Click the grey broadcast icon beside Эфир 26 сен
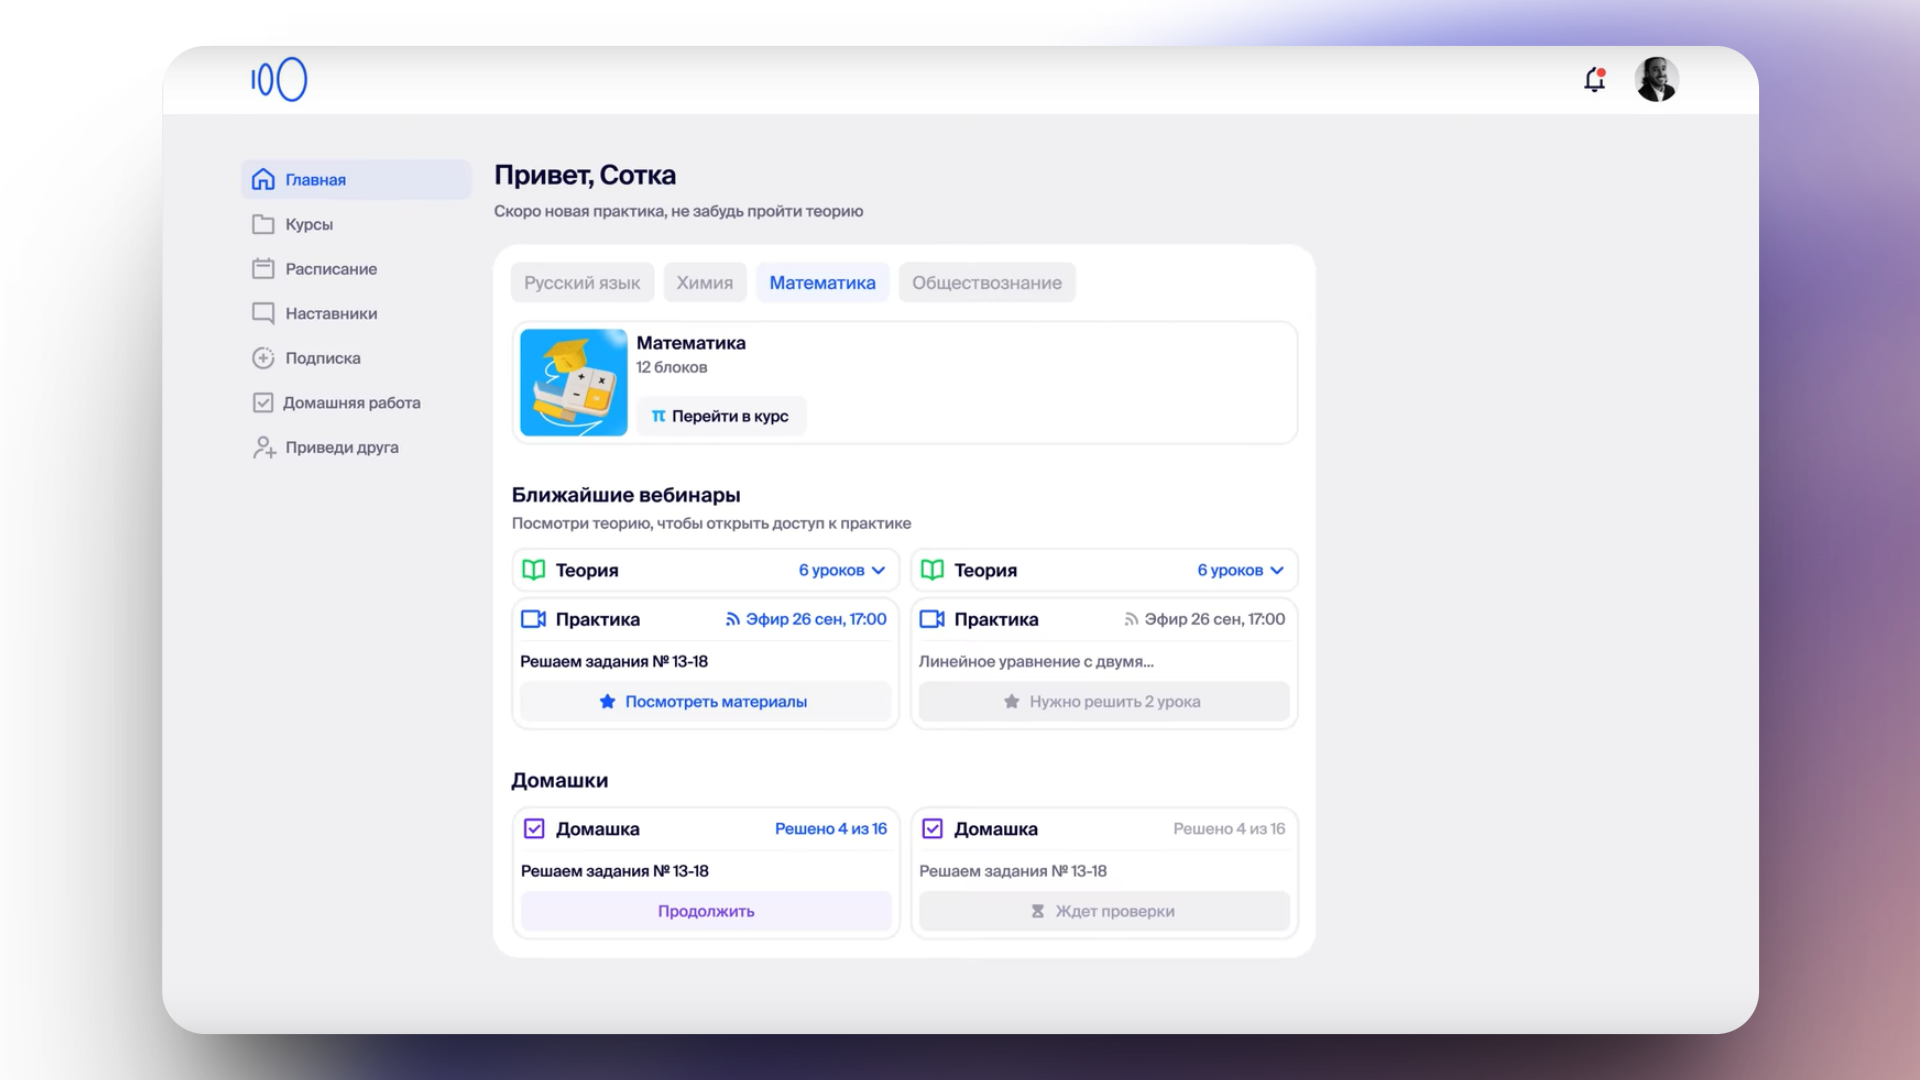Screen dimensions: 1920x1080 pos(1131,619)
